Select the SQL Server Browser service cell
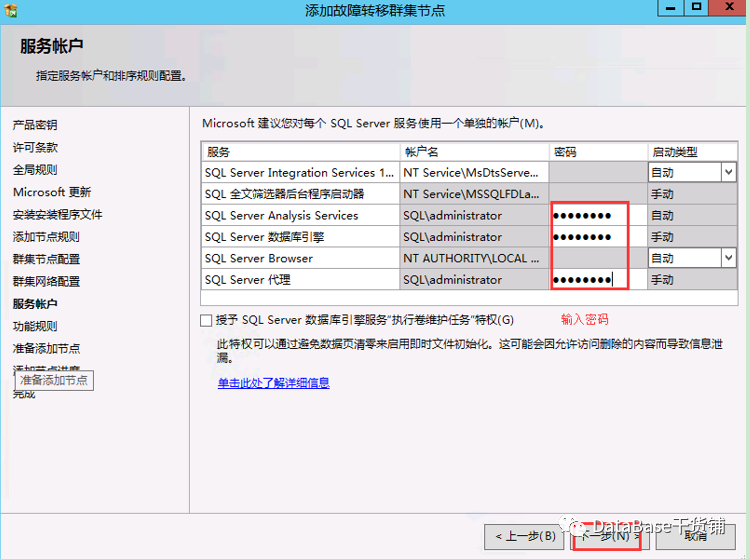Screen dimensions: 750x559 pos(301,258)
